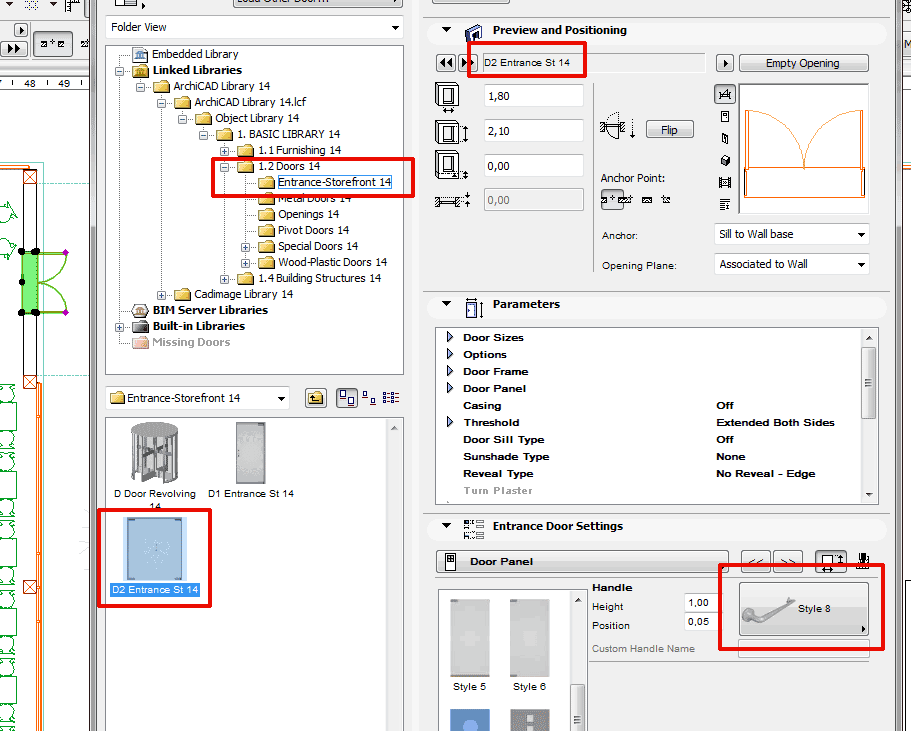Show the preview picture filmstrip icon

[x=725, y=182]
